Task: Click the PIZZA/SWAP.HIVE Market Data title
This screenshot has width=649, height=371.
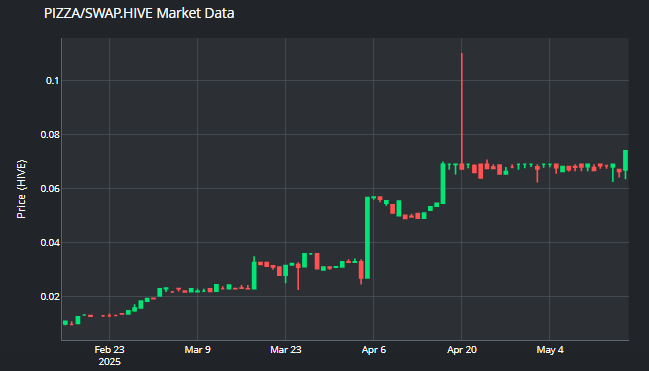Action: (x=139, y=13)
